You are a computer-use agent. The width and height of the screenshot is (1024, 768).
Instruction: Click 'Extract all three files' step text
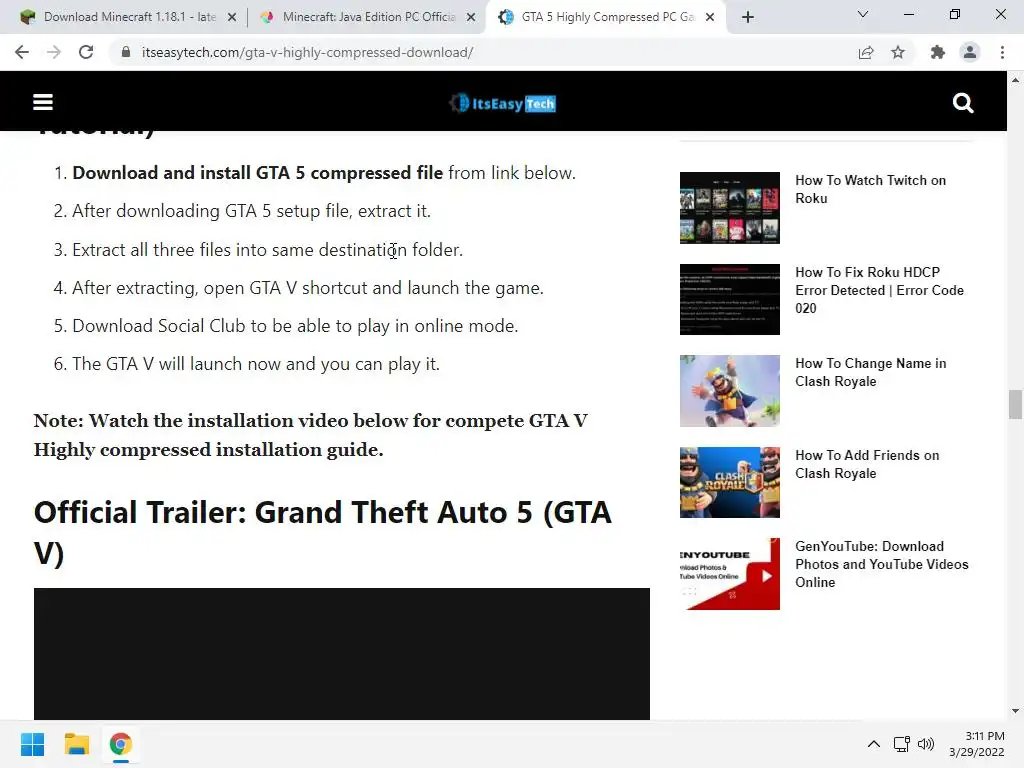click(267, 249)
